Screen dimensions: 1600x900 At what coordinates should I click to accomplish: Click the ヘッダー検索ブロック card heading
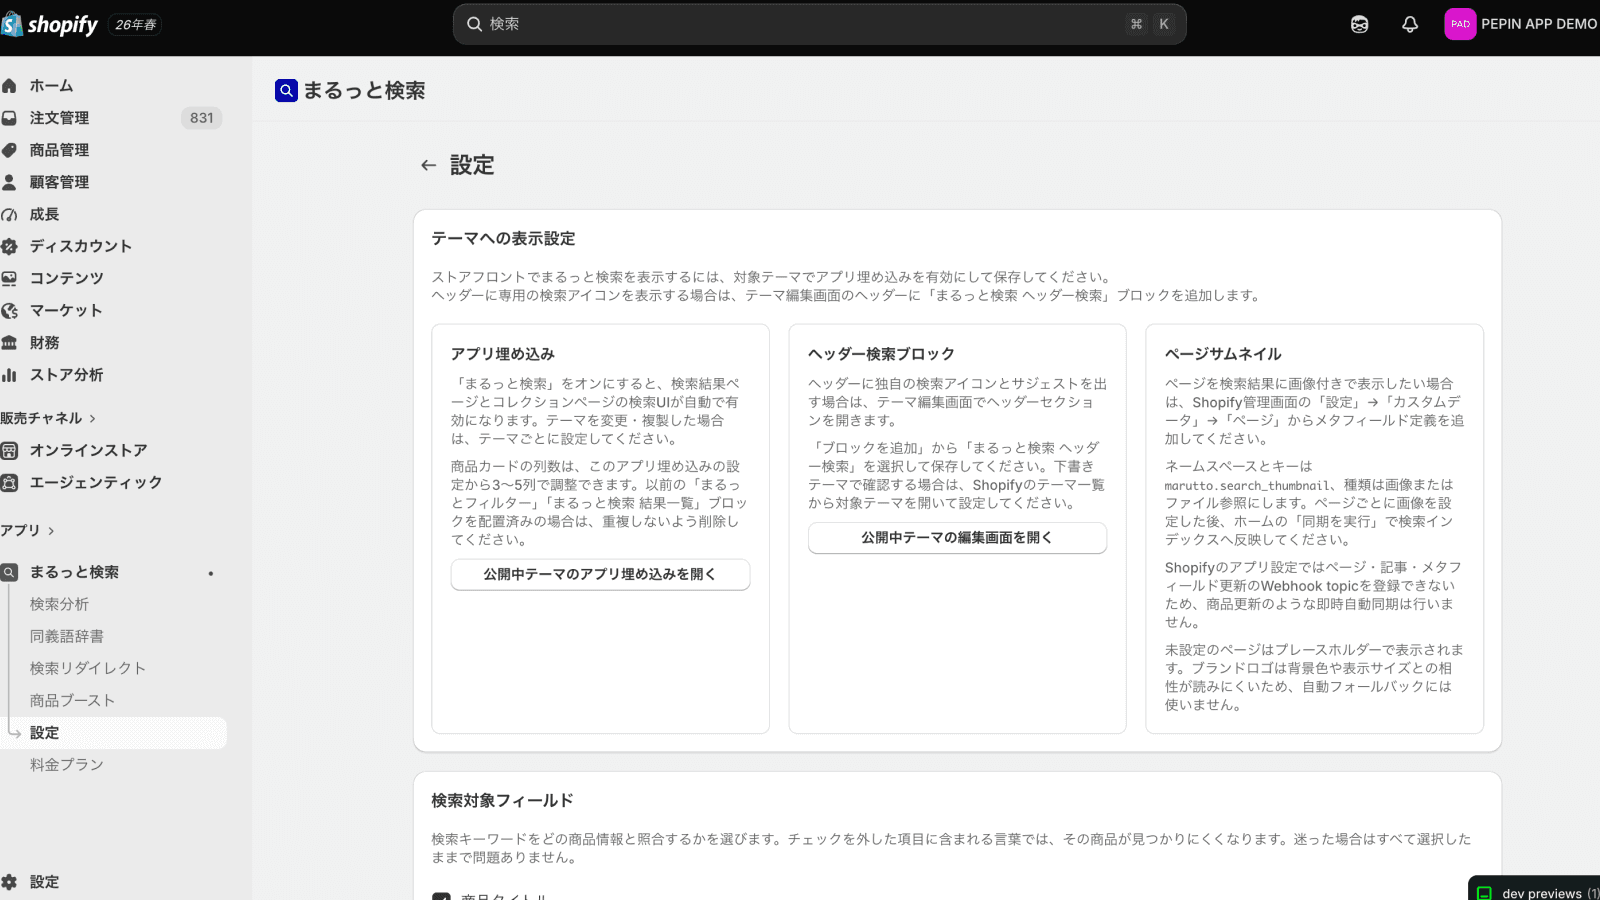tap(881, 354)
